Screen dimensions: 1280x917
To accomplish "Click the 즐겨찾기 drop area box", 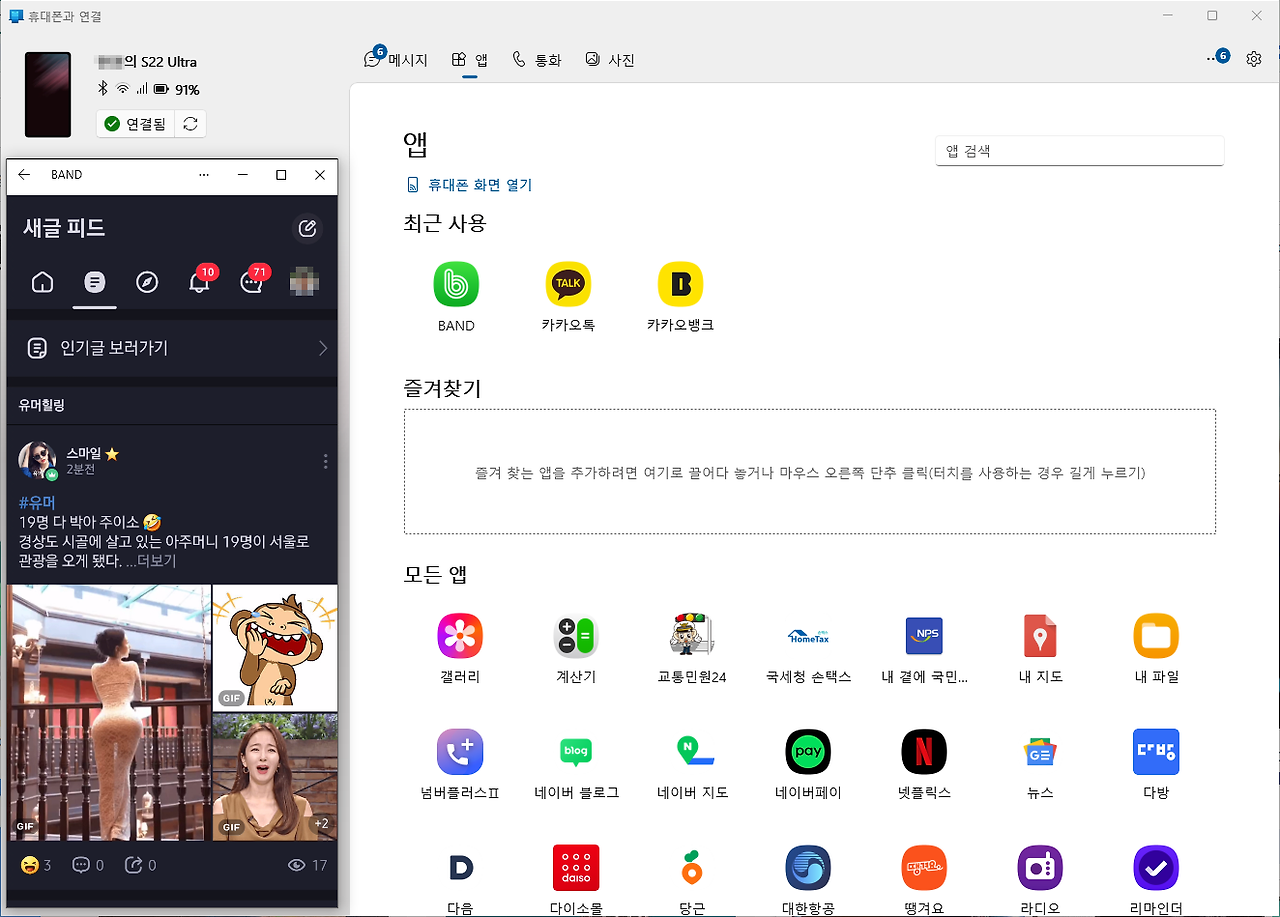I will pyautogui.click(x=810, y=471).
